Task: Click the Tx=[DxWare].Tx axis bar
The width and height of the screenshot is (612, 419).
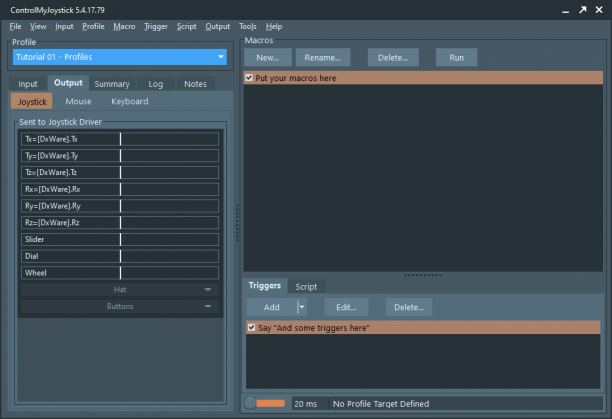Action: click(120, 139)
